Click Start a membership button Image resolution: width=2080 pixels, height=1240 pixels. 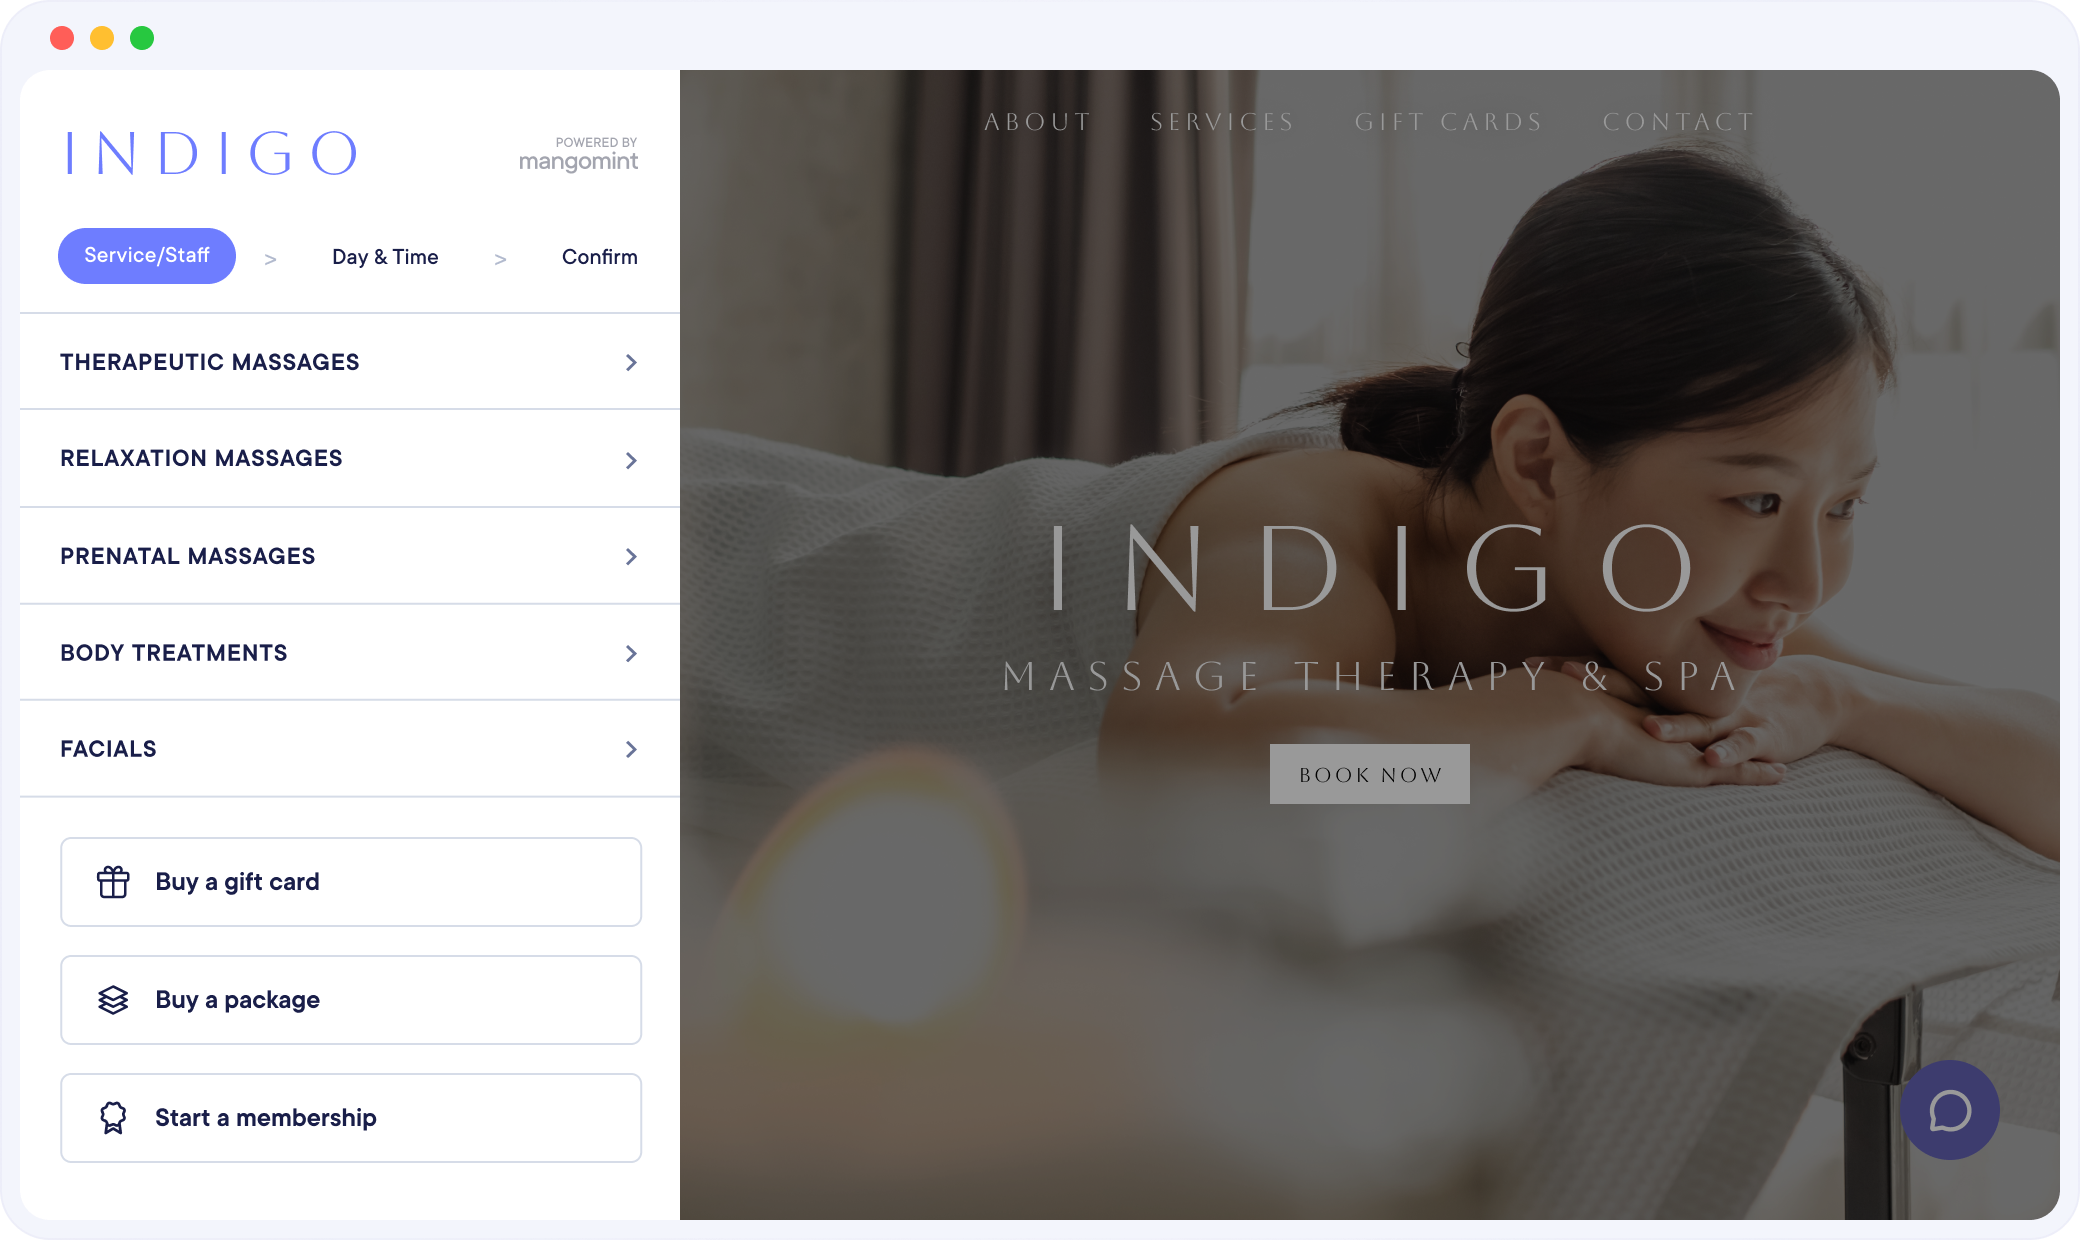tap(351, 1118)
